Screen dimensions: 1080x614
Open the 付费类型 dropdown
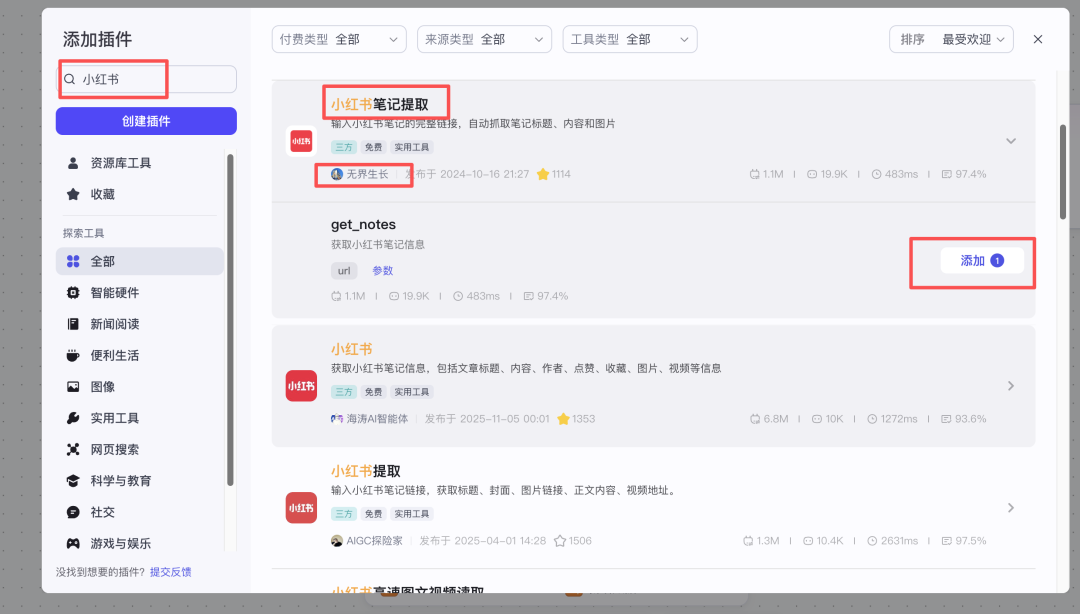pyautogui.click(x=339, y=39)
